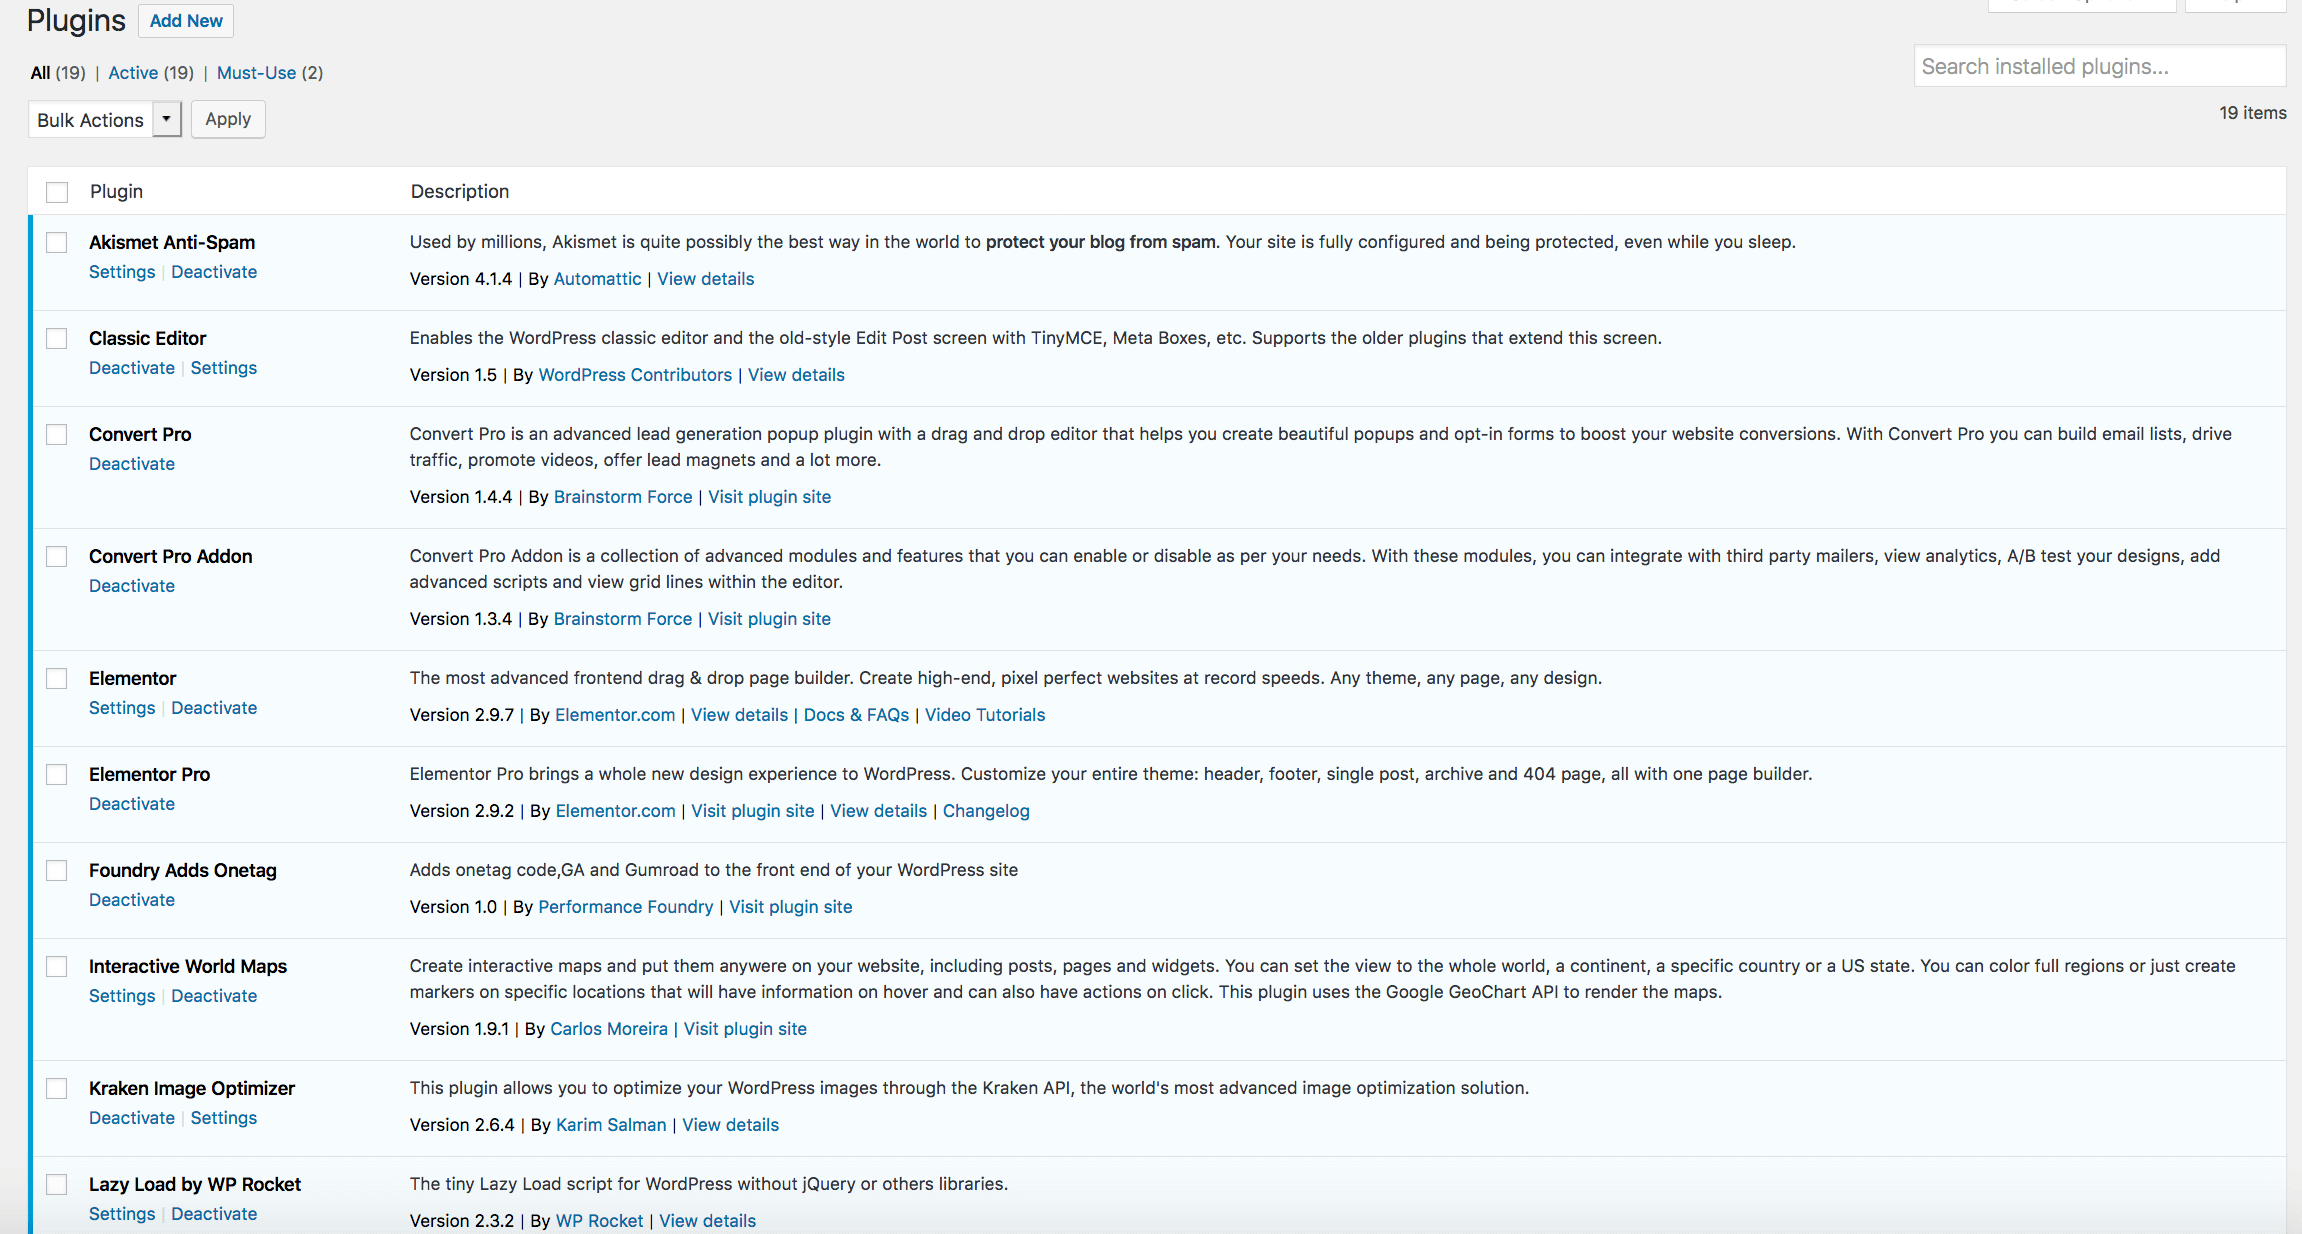Screen dimensions: 2302x1234
Task: Filter by Active (19) plugins
Action: click(x=151, y=73)
